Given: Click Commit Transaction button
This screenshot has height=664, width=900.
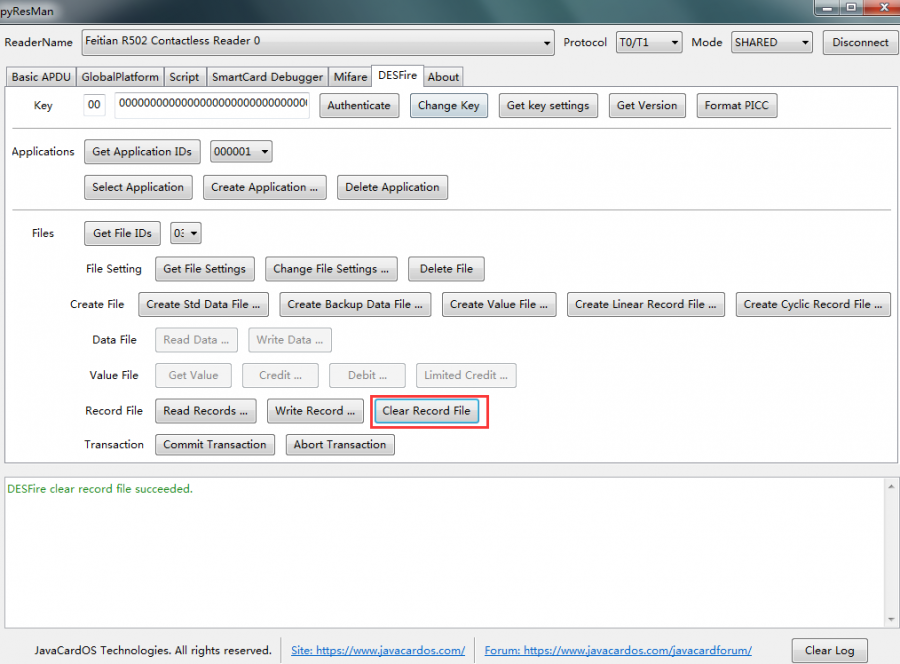Looking at the screenshot, I should click(215, 445).
